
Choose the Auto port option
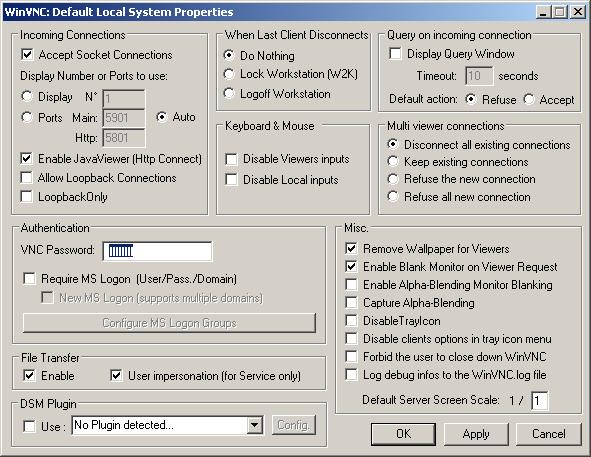point(162,117)
